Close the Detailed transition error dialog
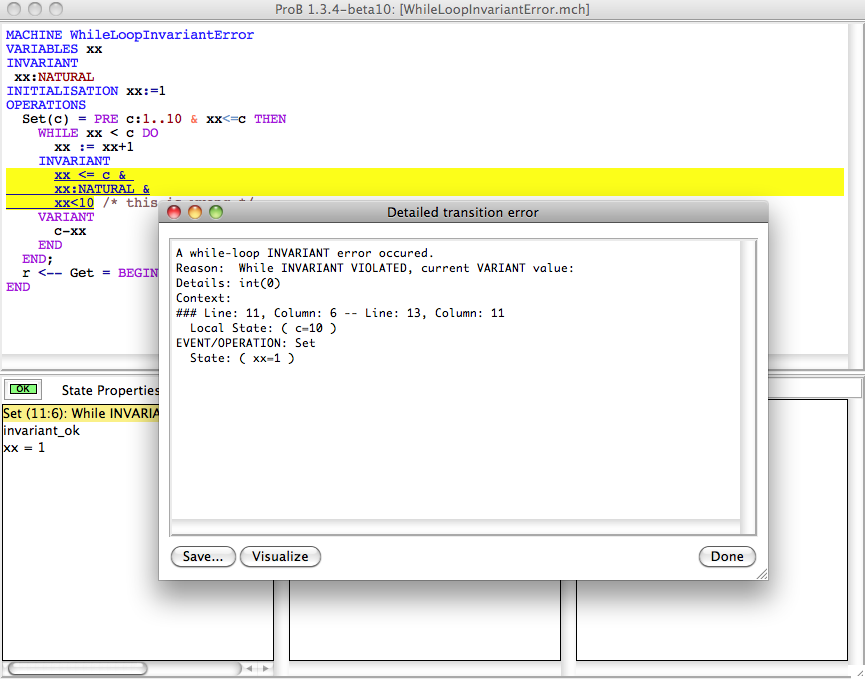Viewport: 865px width, 680px height. pos(174,212)
